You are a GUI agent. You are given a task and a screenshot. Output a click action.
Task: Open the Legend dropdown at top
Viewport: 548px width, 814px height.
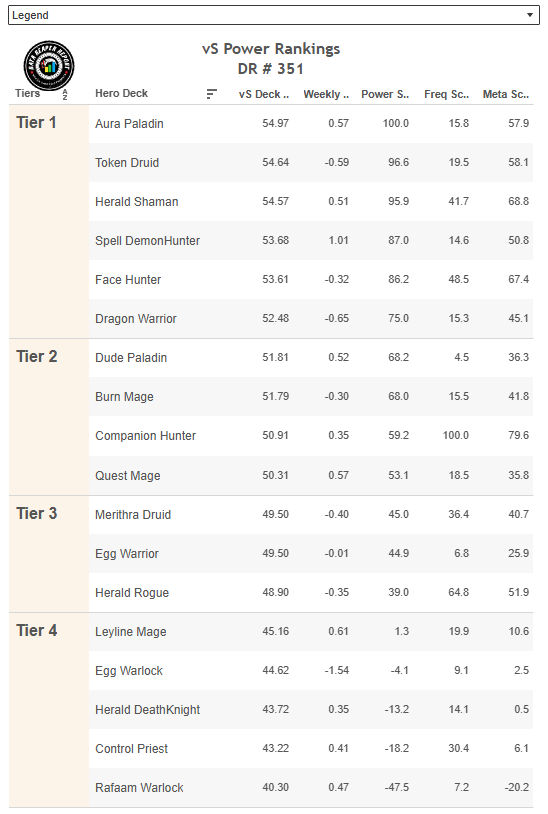[273, 15]
